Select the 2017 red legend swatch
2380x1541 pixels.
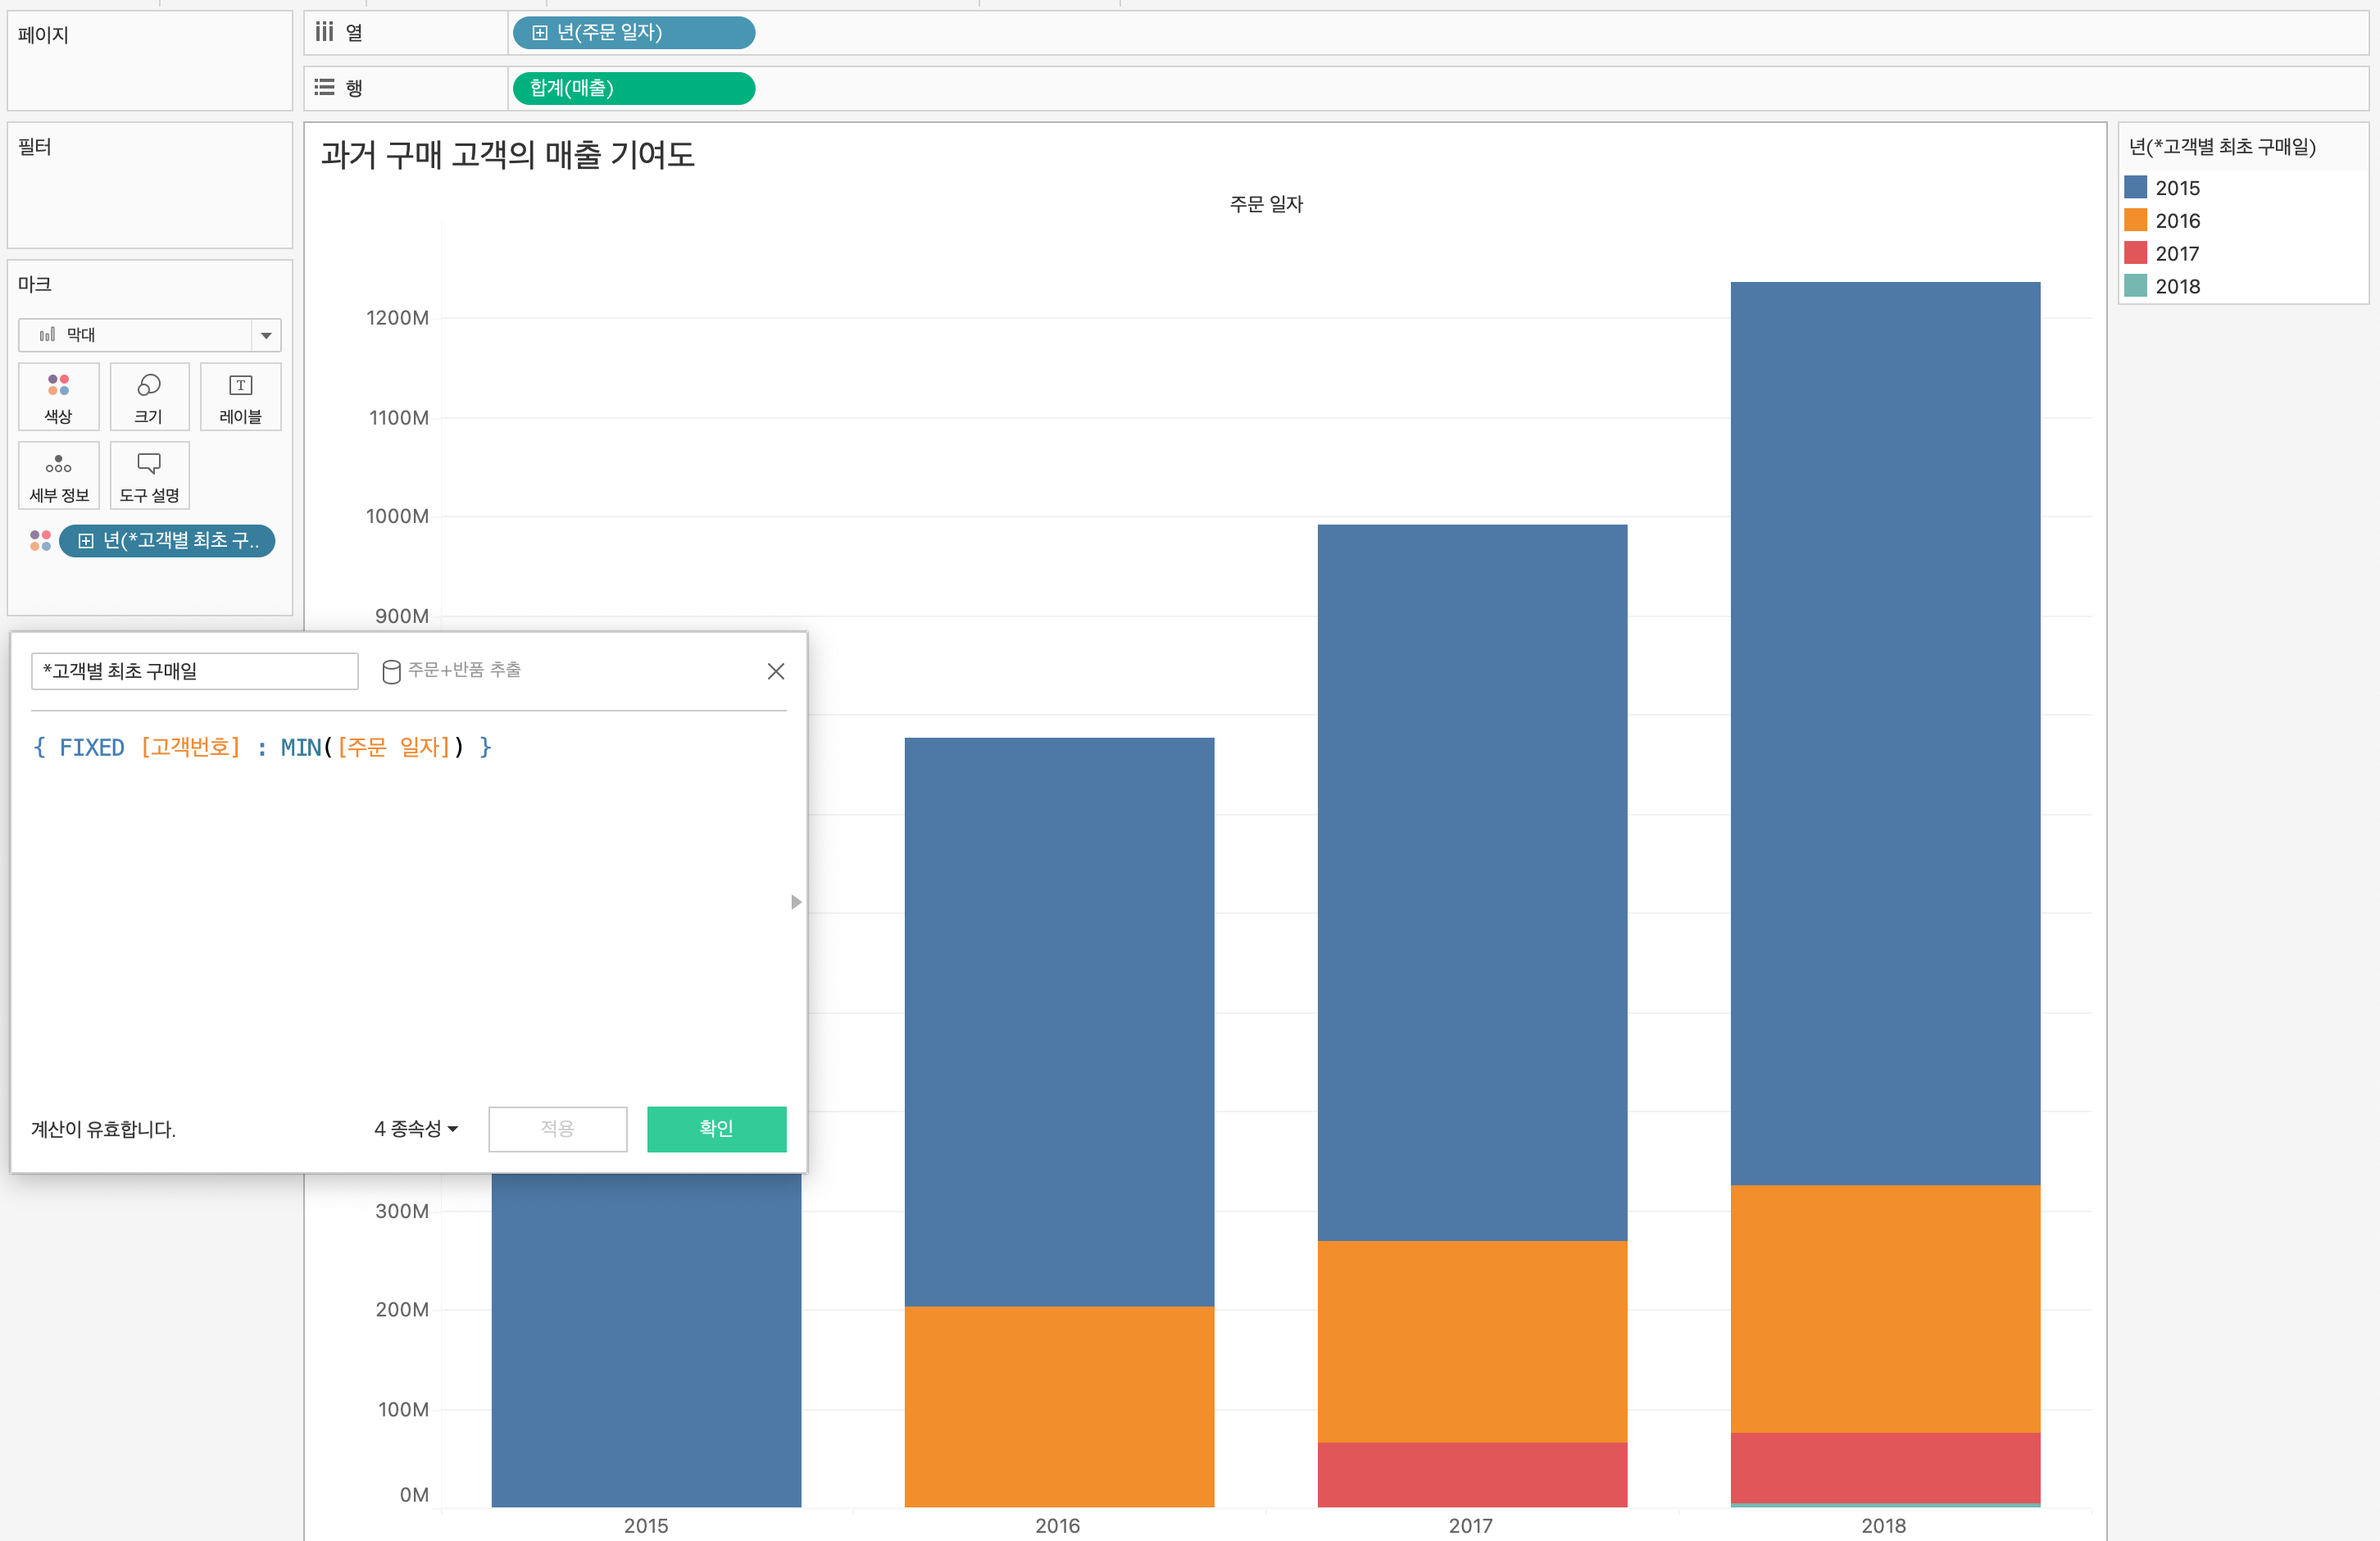coord(2135,253)
